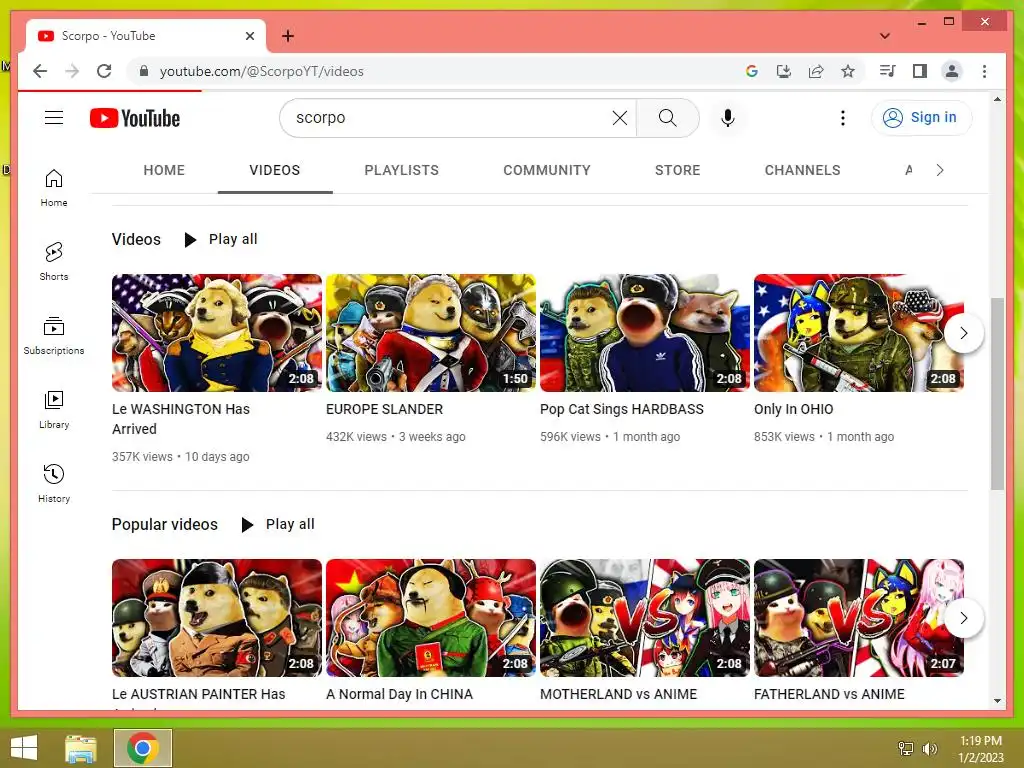This screenshot has height=768, width=1024.
Task: Click A Normal Day In CHINA thumbnail
Action: [x=431, y=618]
